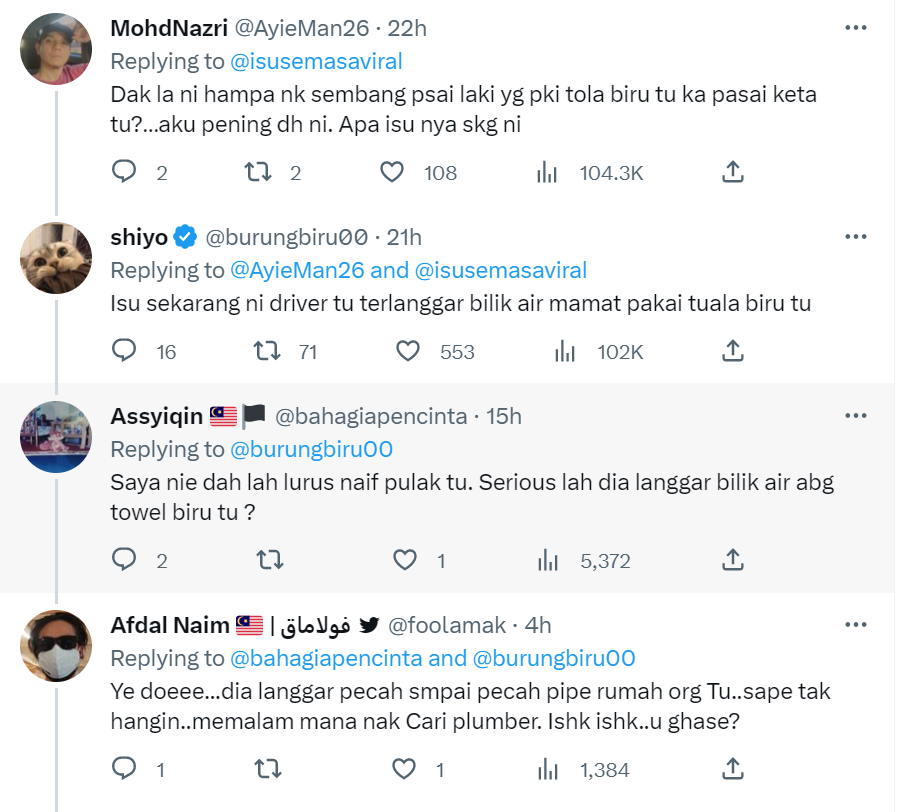This screenshot has width=899, height=812.
Task: Share Afdal Naim's tweet
Action: pos(732,768)
